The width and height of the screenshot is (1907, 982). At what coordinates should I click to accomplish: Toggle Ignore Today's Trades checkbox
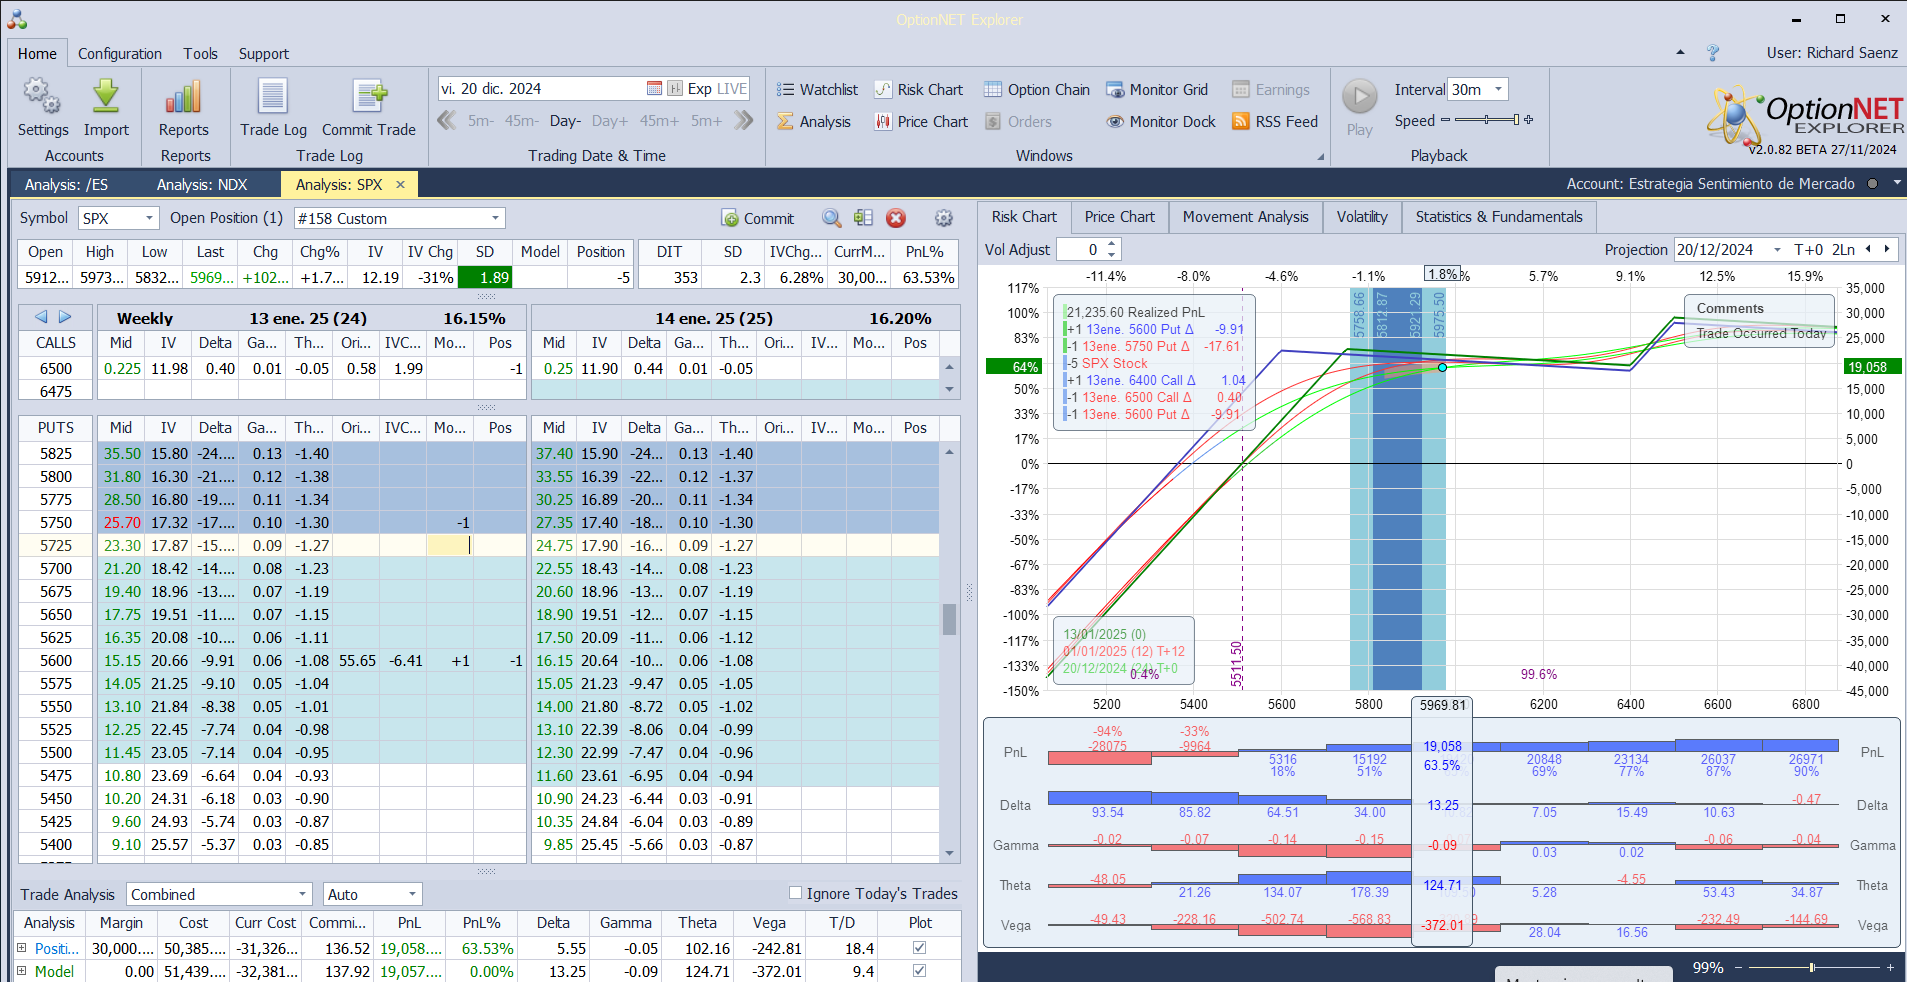[795, 893]
